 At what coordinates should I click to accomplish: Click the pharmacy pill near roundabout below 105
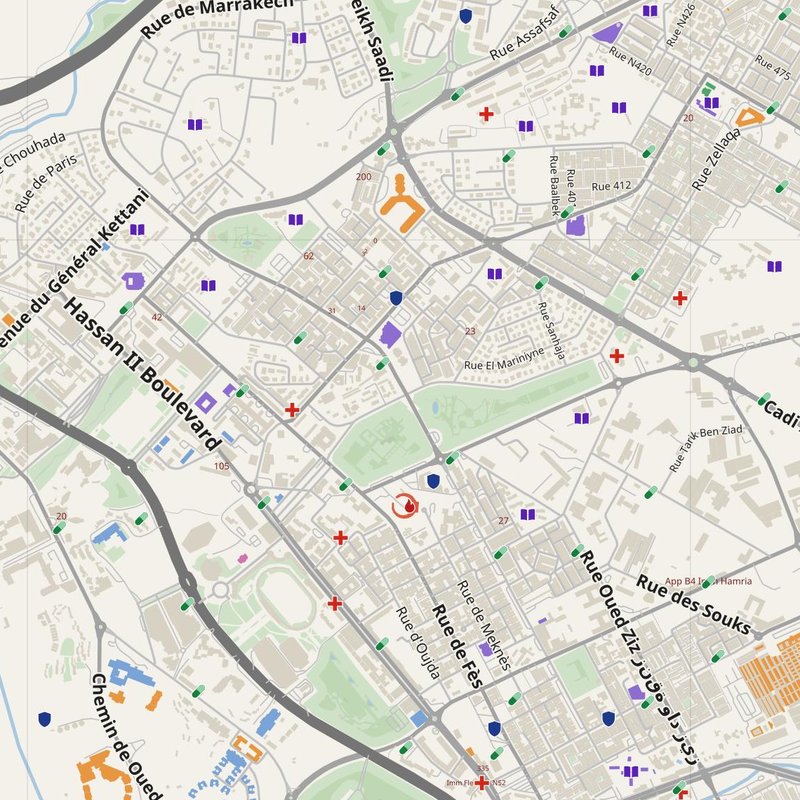coord(264,503)
